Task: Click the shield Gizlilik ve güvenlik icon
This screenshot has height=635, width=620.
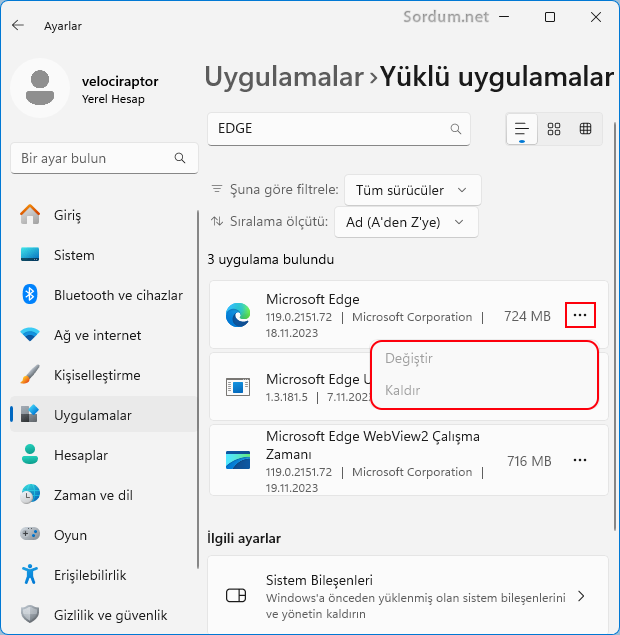Action: pyautogui.click(x=30, y=614)
